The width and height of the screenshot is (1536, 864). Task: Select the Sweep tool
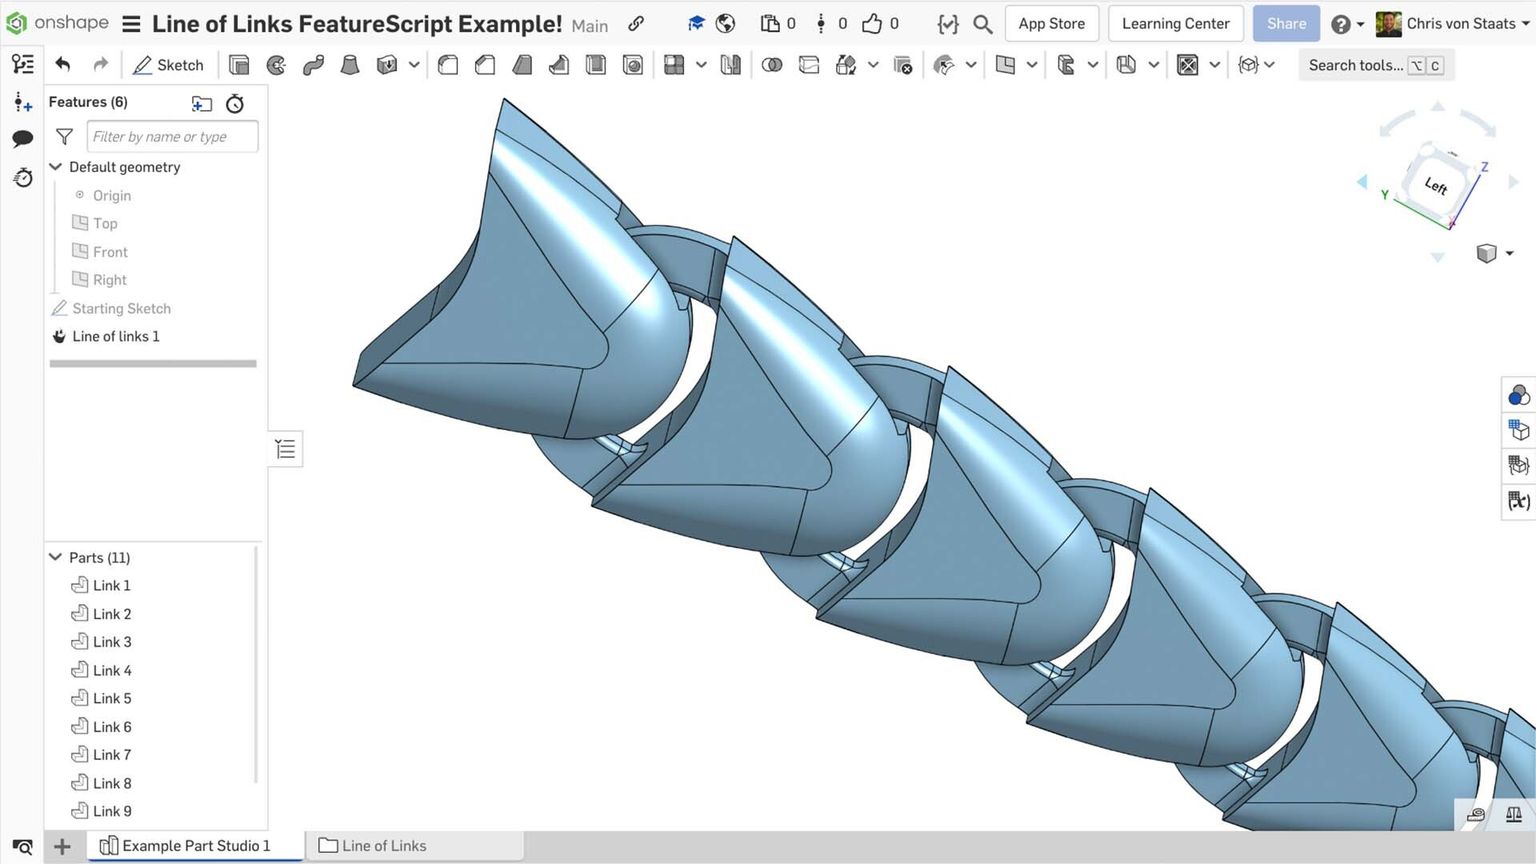313,63
